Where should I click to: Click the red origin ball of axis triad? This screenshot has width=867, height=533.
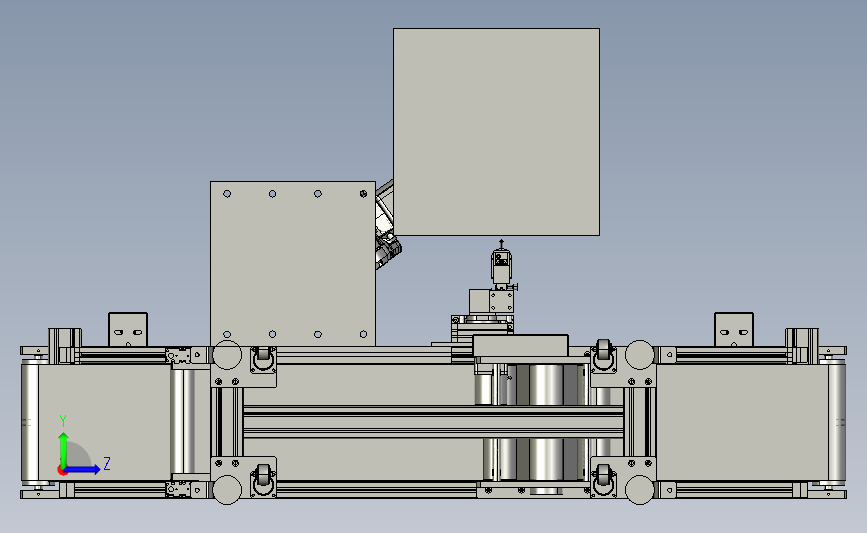tap(62, 471)
